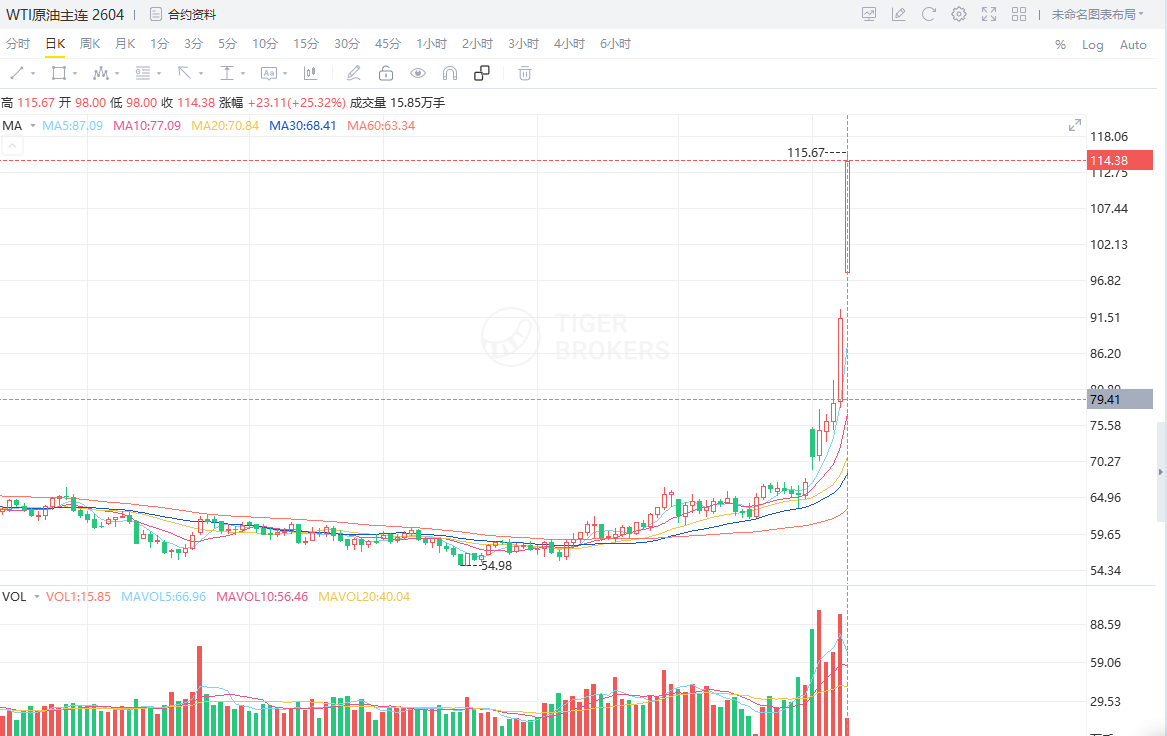This screenshot has width=1167, height=736.
Task: Expand the VOL indicator dropdown arrow
Action: [37, 597]
